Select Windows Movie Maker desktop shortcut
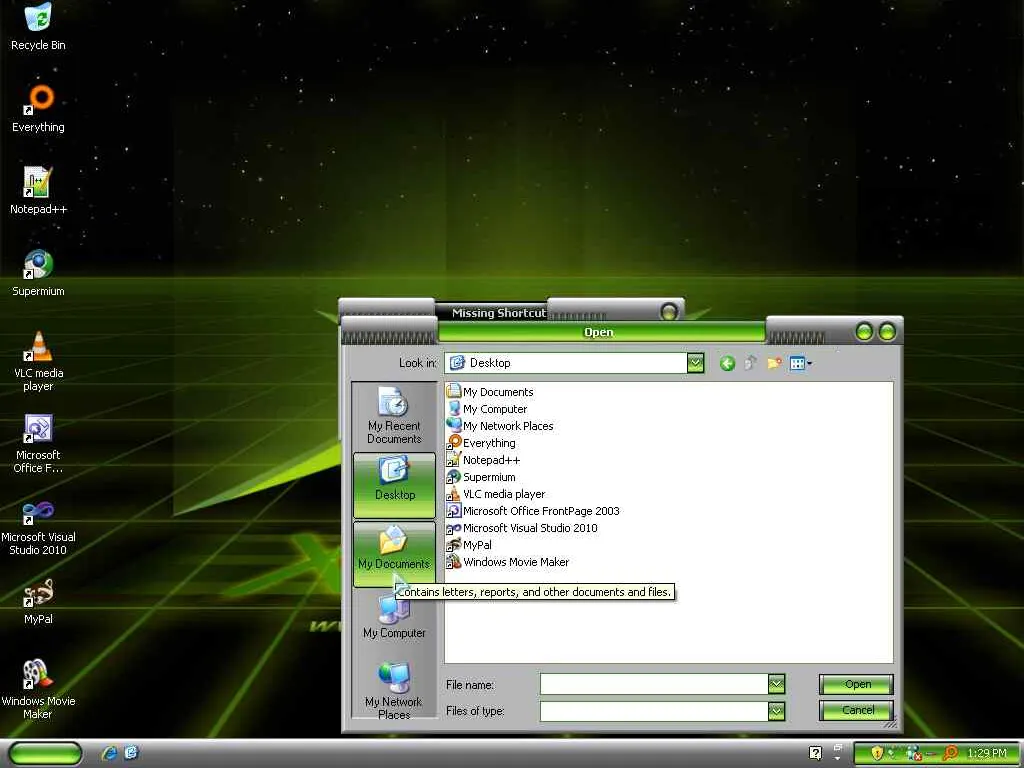 [38, 690]
